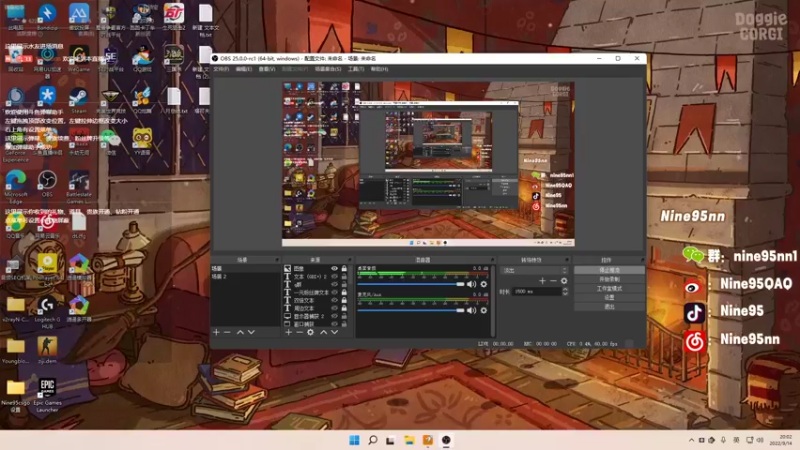The image size is (800, 450).
Task: Open the Windows Start menu
Action: tap(354, 440)
